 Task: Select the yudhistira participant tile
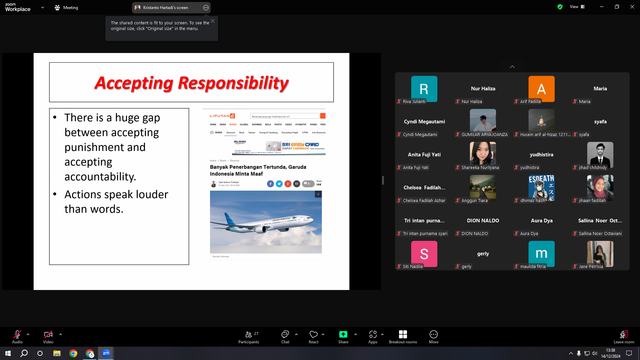541,155
